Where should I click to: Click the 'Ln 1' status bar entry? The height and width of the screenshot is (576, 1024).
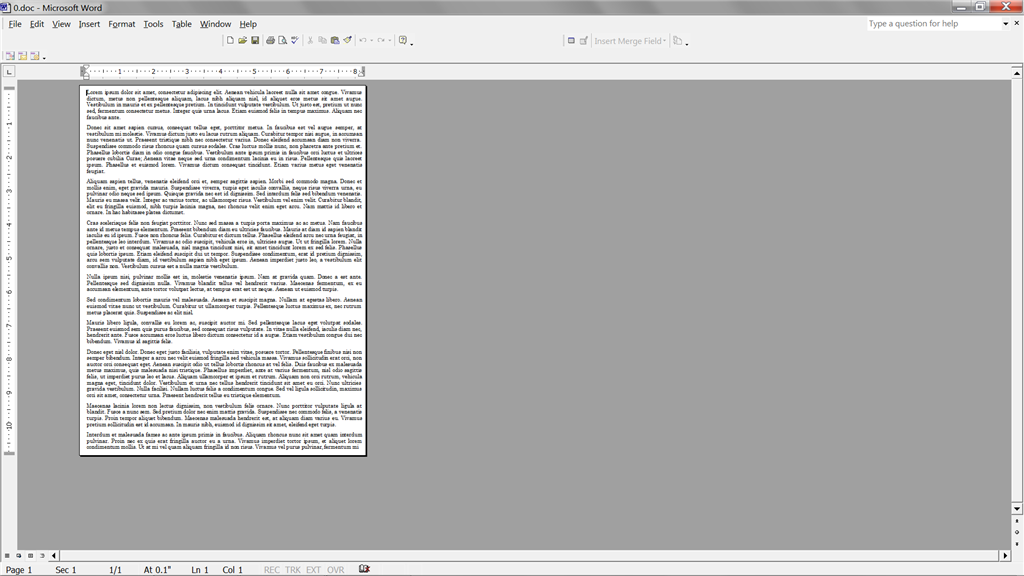200,569
